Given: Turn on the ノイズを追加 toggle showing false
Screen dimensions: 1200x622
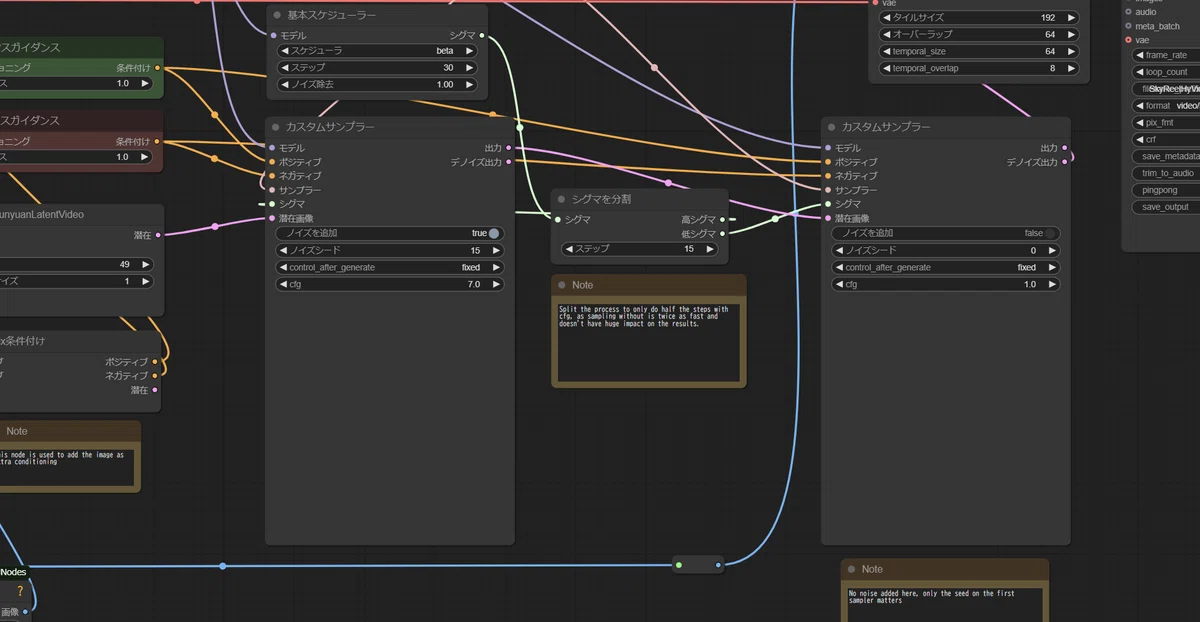Looking at the screenshot, I should tap(1050, 233).
